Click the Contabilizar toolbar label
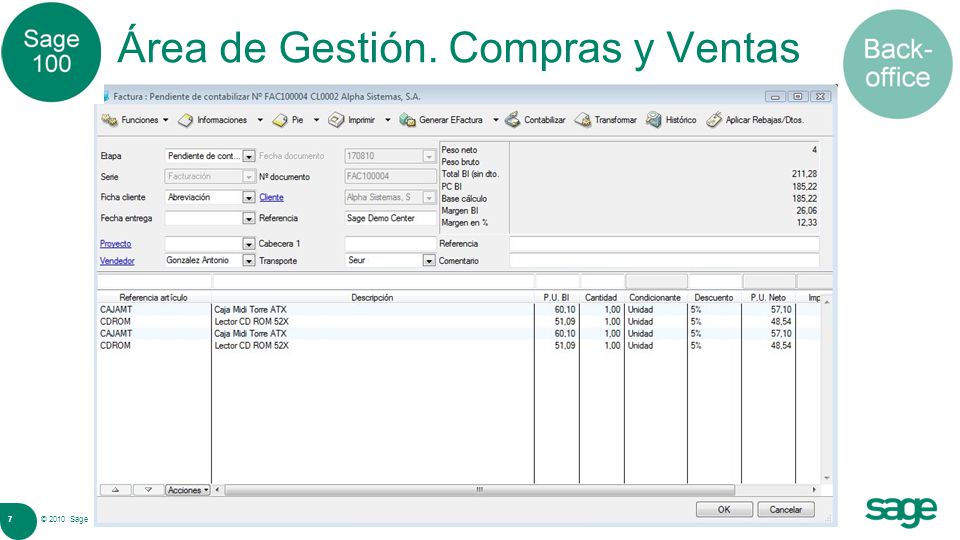This screenshot has height=540, width=960. (544, 120)
